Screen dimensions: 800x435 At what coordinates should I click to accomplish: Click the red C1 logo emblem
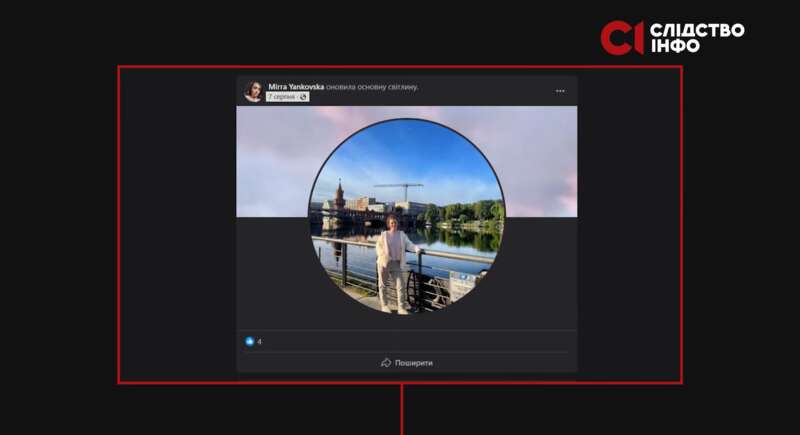tap(620, 38)
